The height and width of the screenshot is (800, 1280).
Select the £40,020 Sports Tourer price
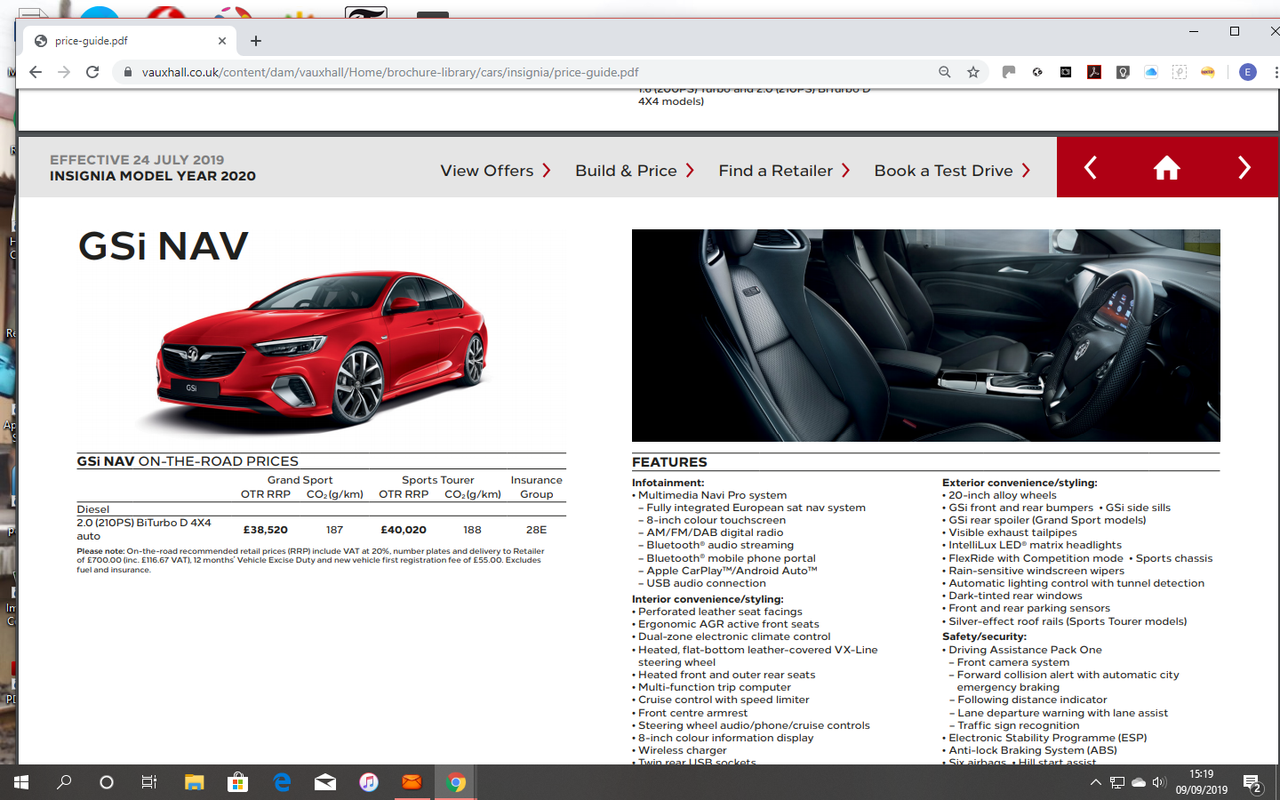(x=403, y=530)
